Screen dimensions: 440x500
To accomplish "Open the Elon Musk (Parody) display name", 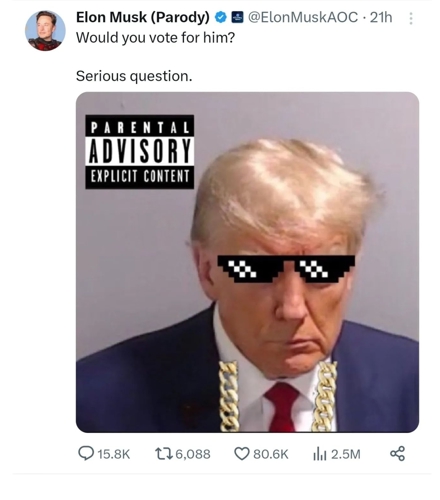I will tap(143, 17).
